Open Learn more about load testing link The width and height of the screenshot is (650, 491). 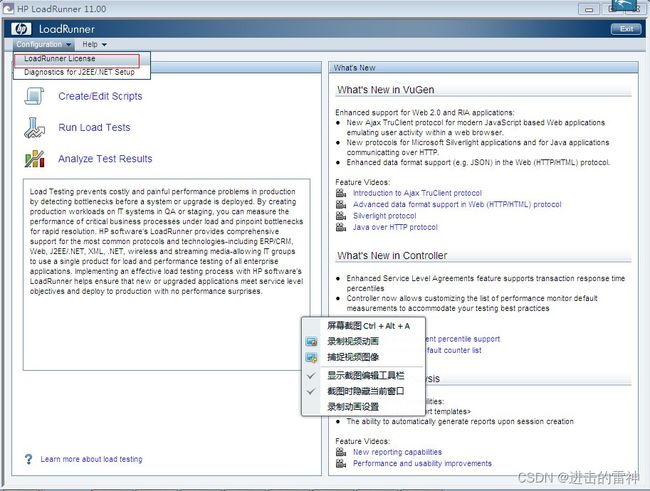click(x=91, y=459)
